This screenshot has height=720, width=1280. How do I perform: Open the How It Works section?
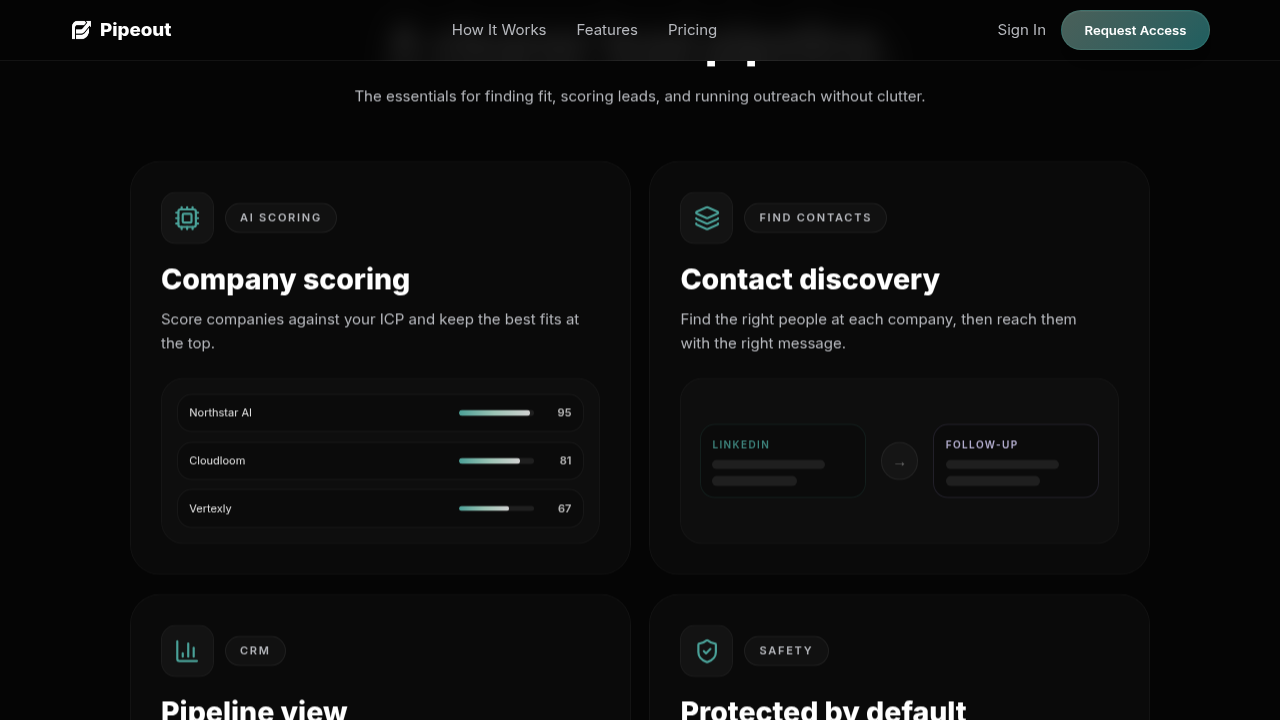tap(499, 30)
